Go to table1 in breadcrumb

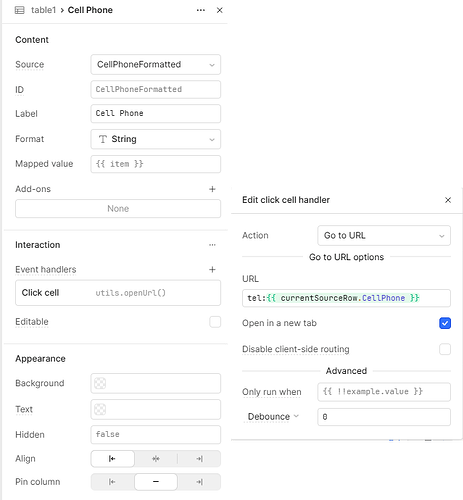pyautogui.click(x=43, y=10)
